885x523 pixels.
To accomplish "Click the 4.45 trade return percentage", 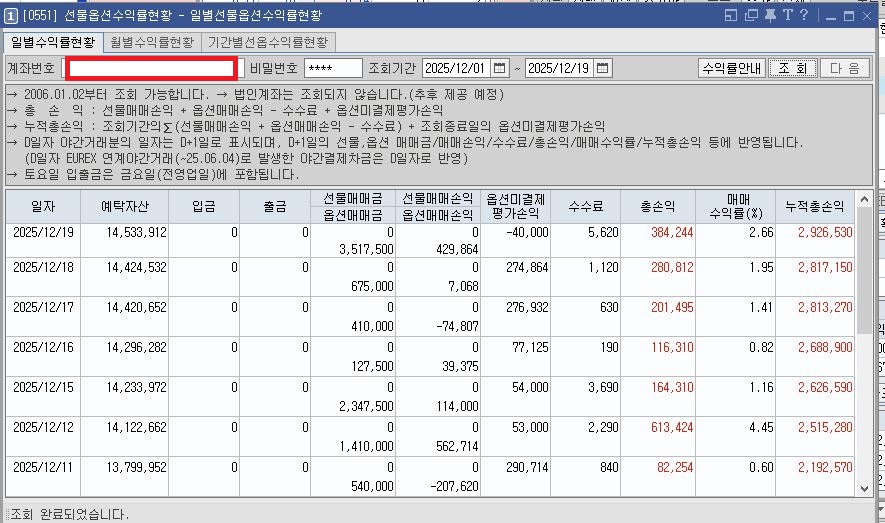I will pos(761,428).
